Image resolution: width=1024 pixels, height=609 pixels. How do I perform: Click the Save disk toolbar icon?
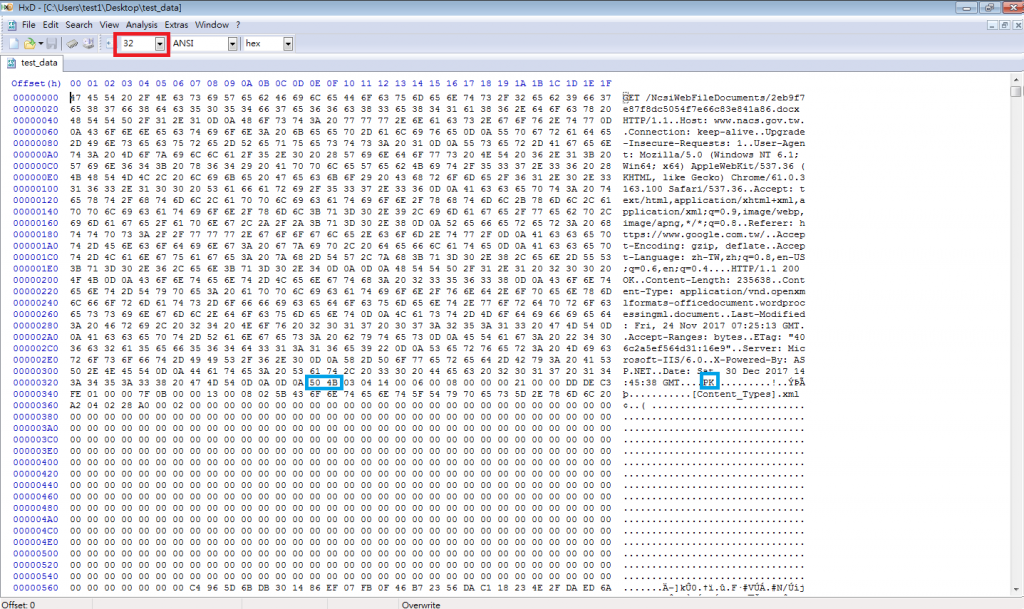pyautogui.click(x=52, y=44)
